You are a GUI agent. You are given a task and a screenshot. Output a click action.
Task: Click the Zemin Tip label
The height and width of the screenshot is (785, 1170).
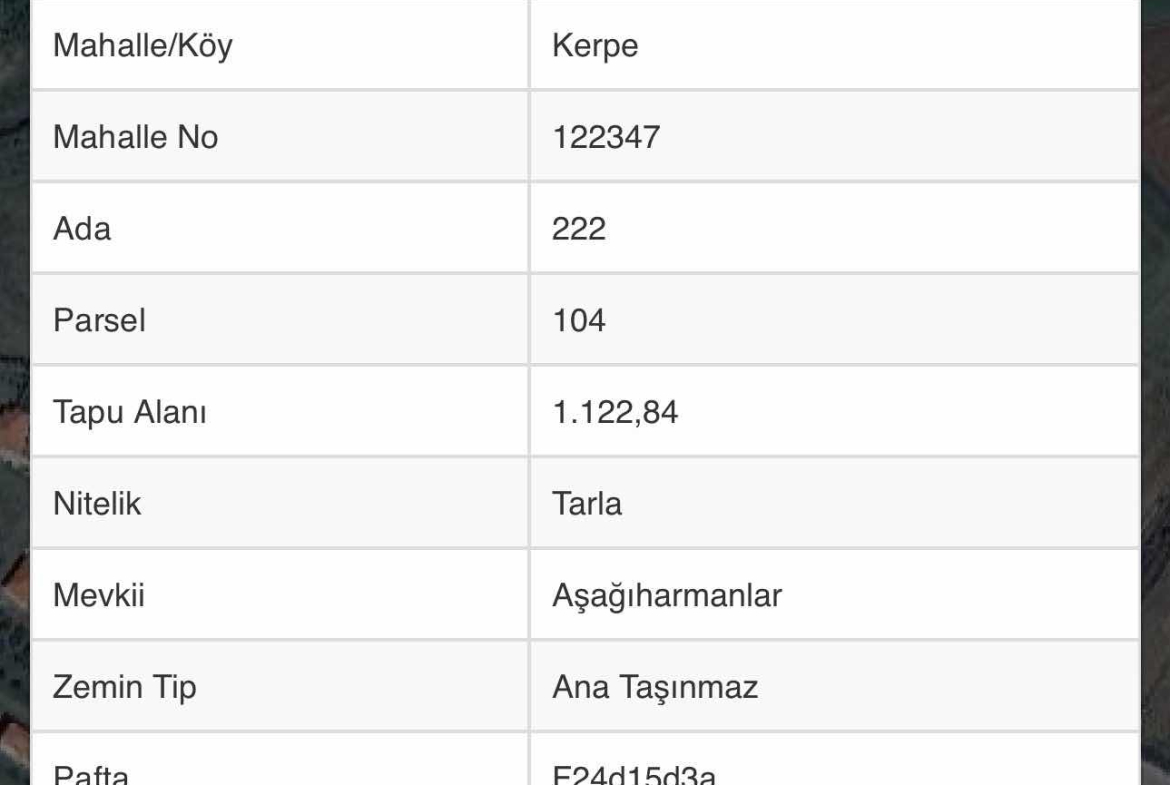point(125,688)
